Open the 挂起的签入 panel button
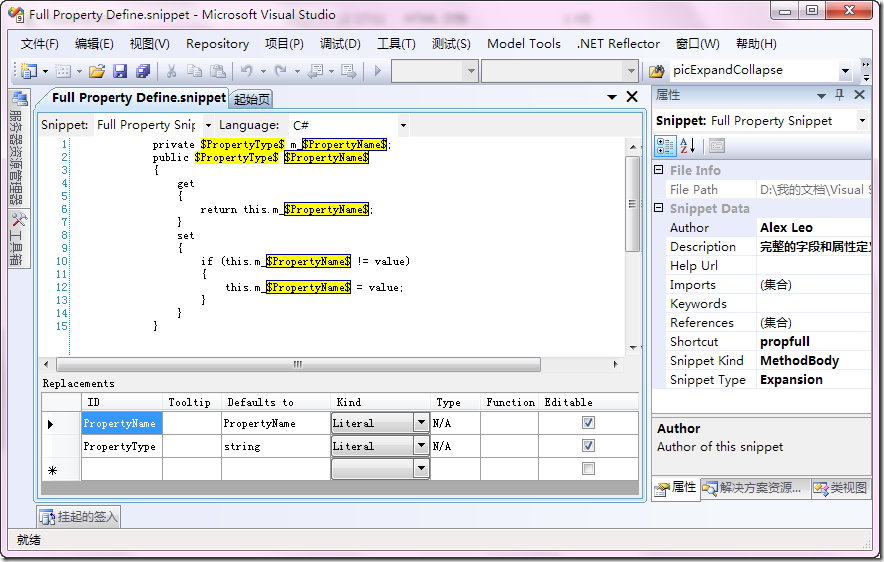This screenshot has height=562, width=884. pos(80,516)
